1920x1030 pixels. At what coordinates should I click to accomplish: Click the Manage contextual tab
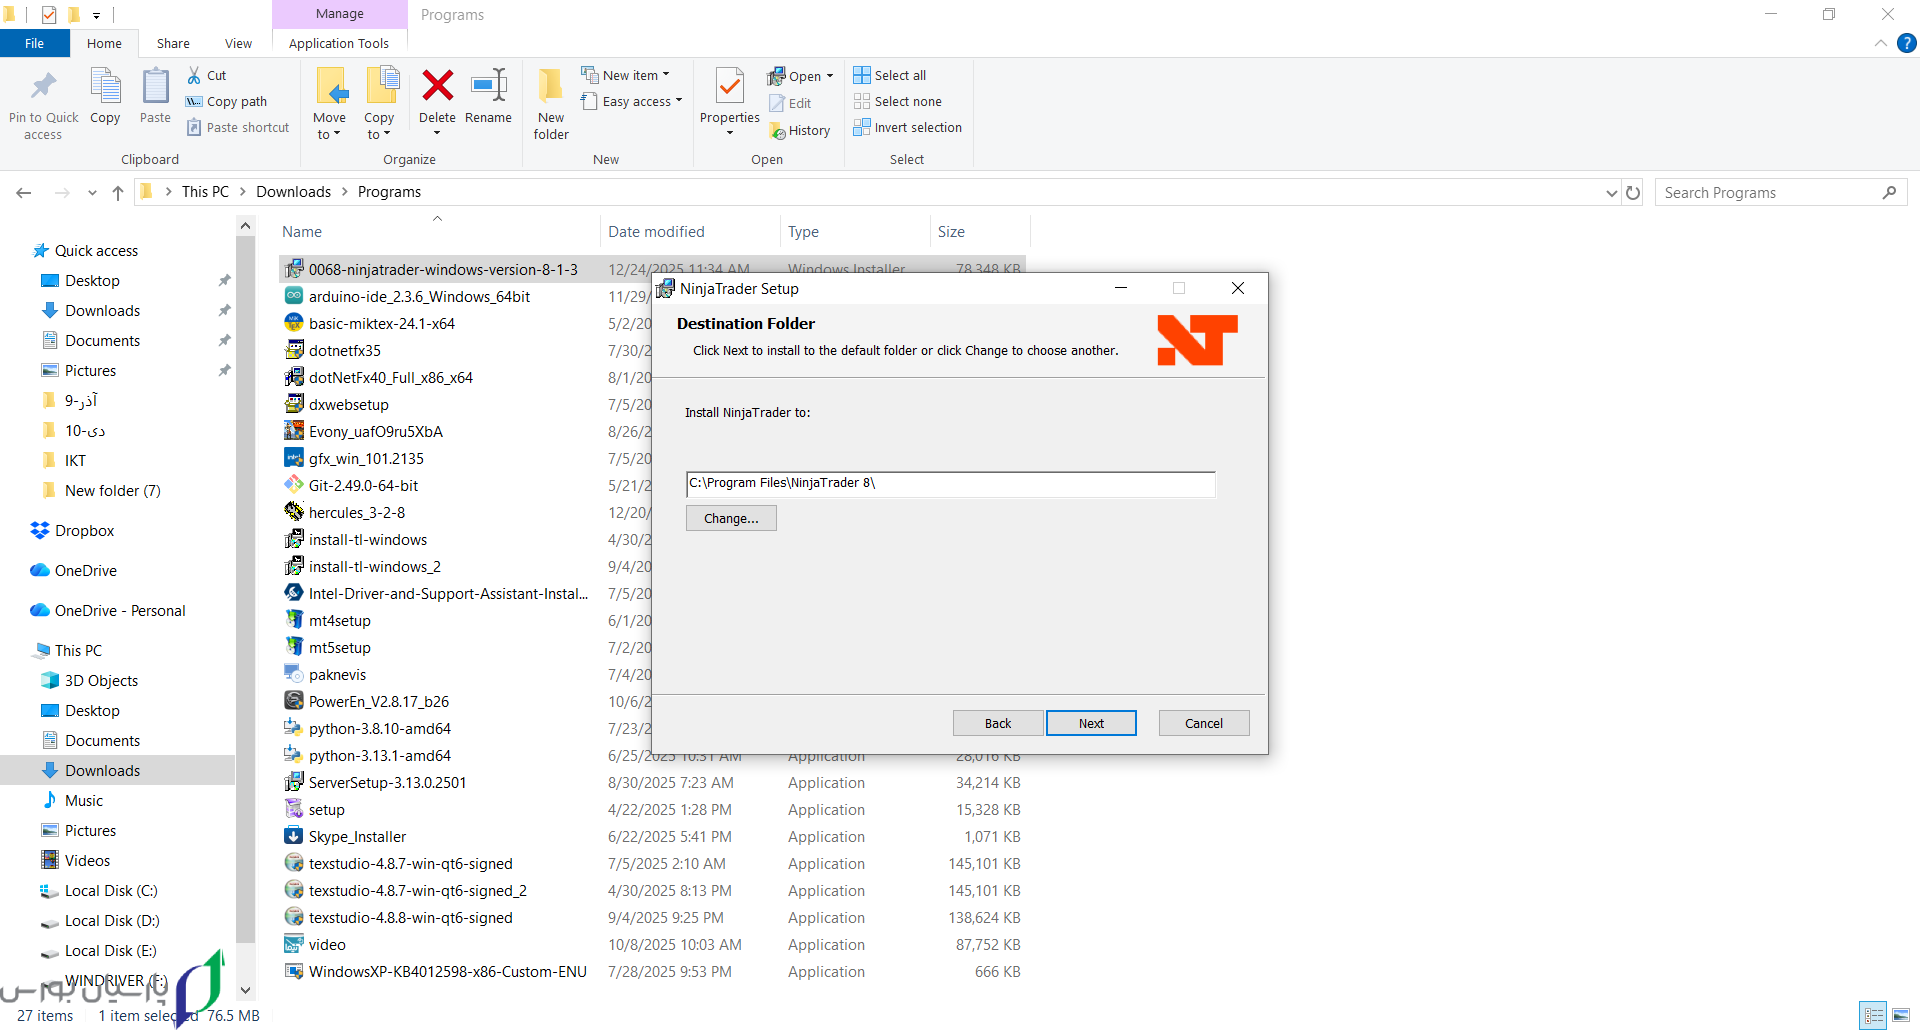340,14
